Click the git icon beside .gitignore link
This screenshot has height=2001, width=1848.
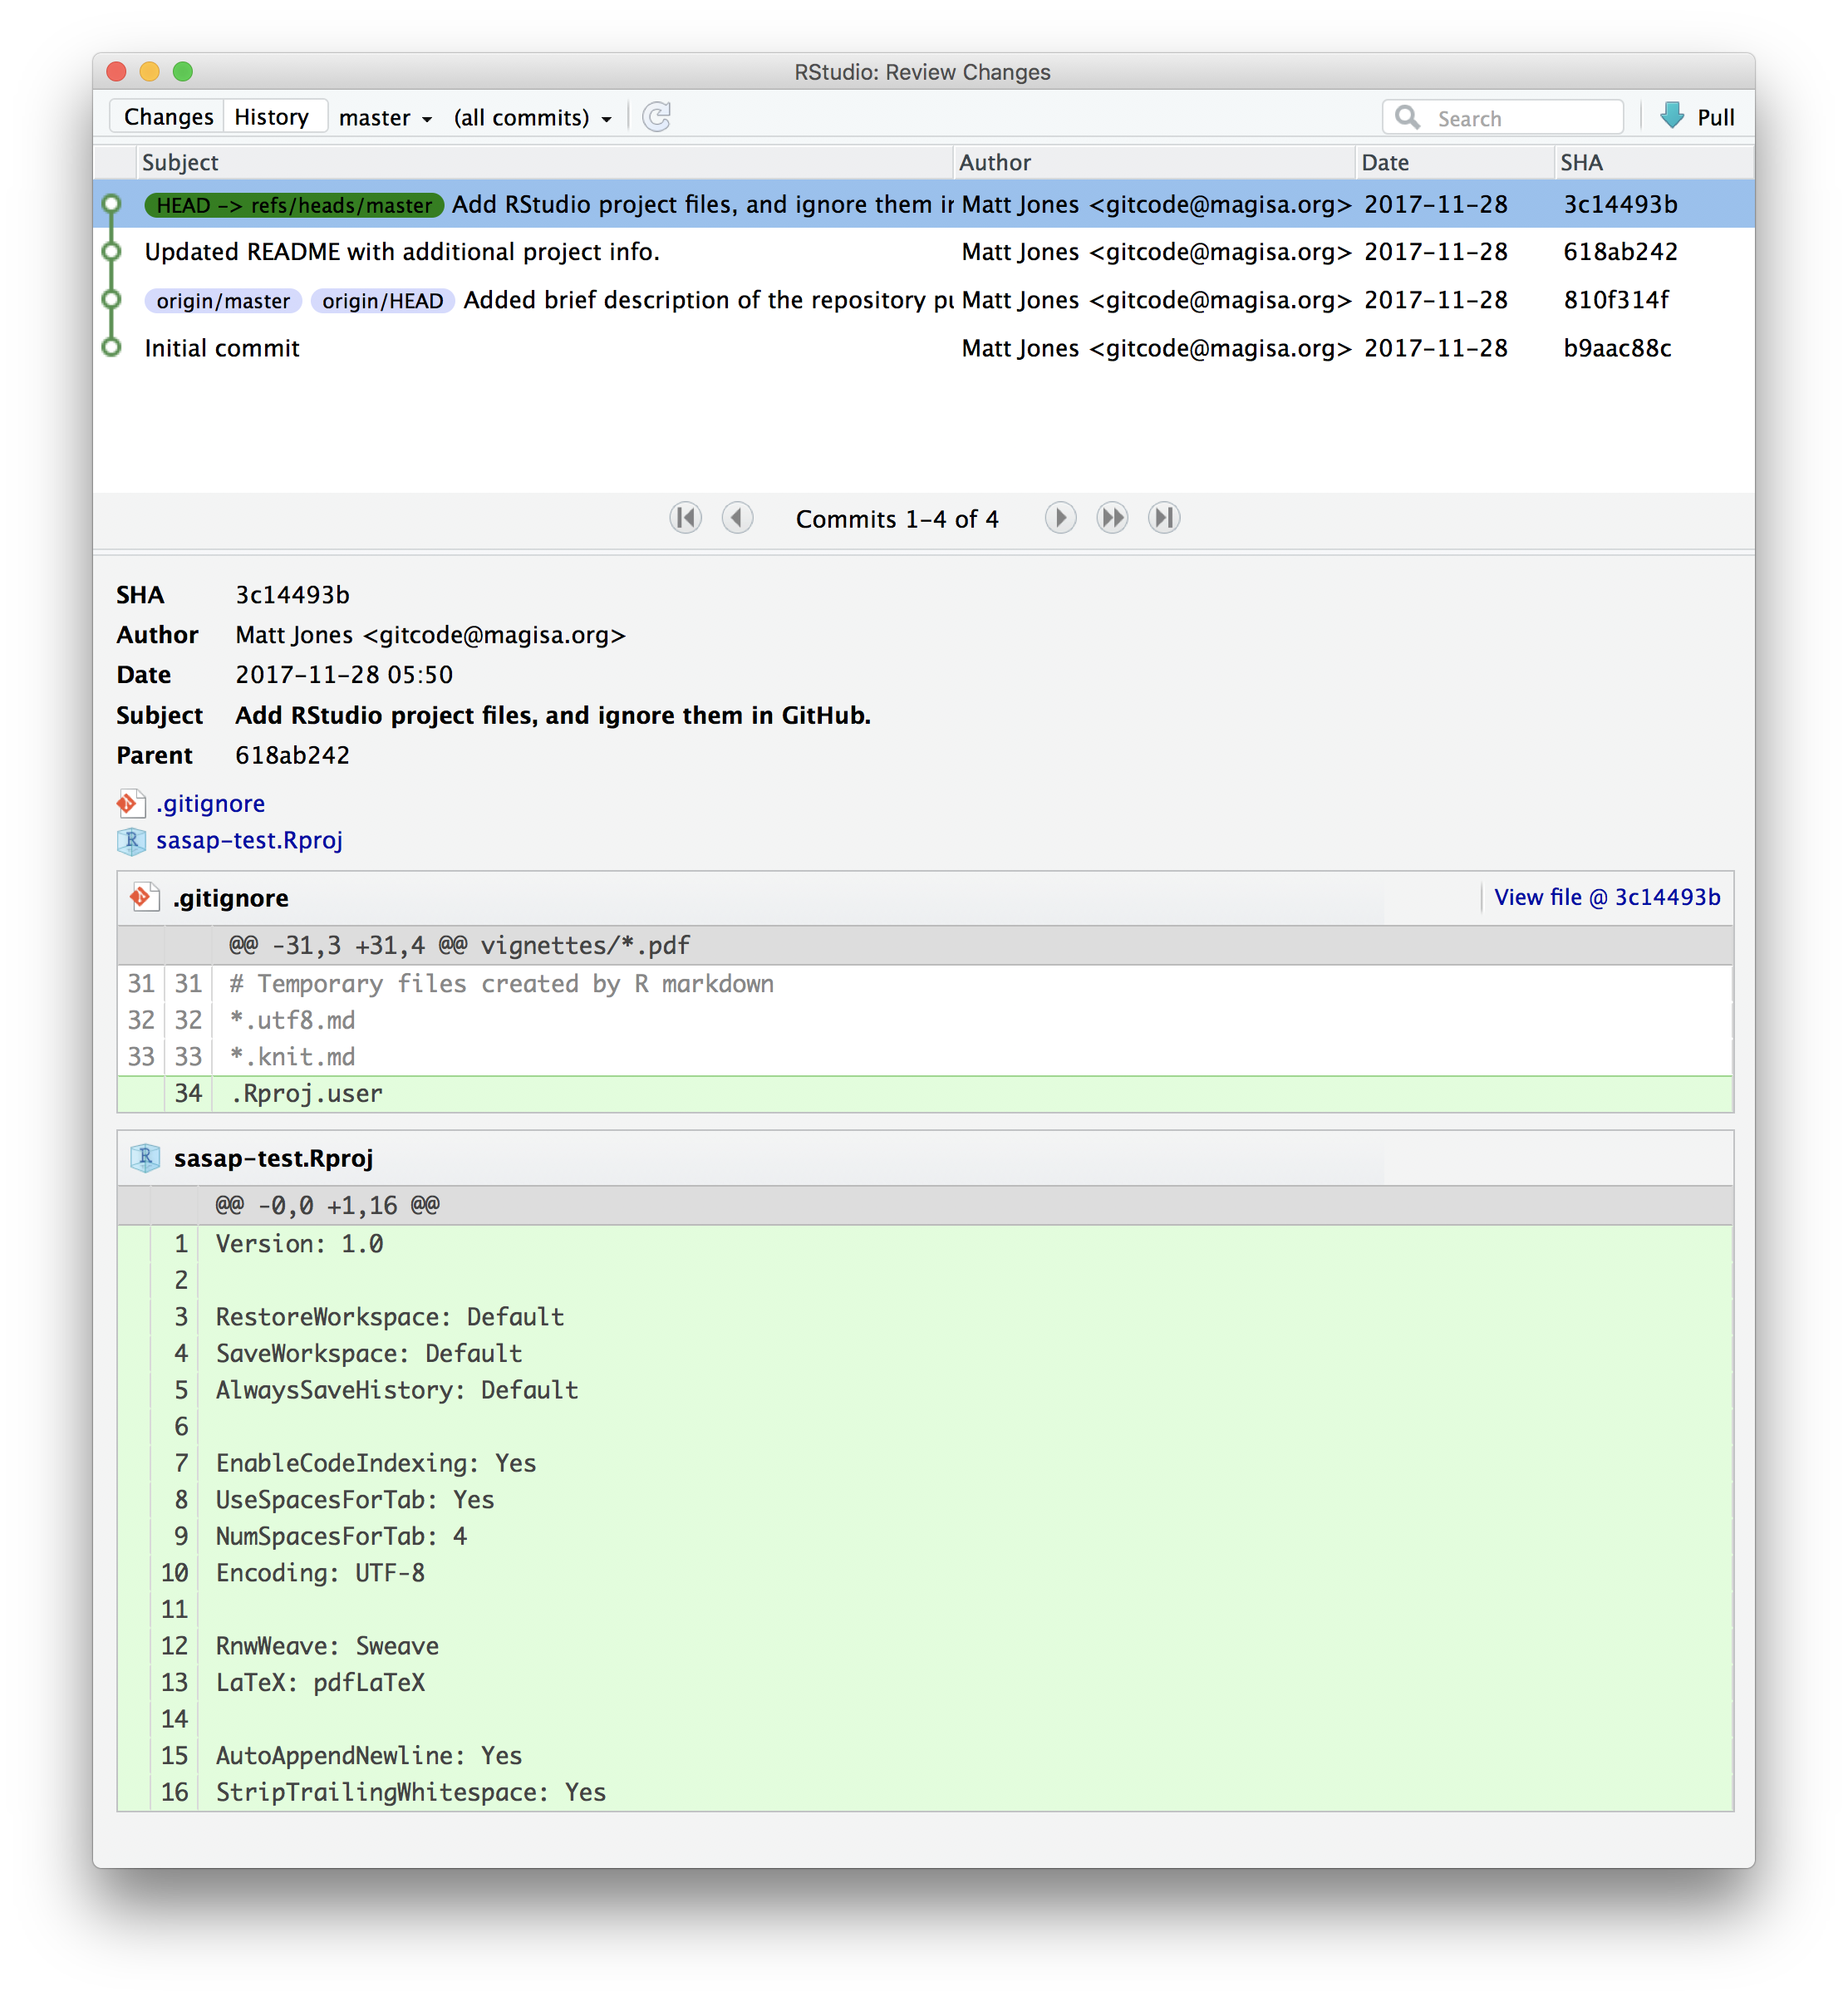(x=131, y=803)
